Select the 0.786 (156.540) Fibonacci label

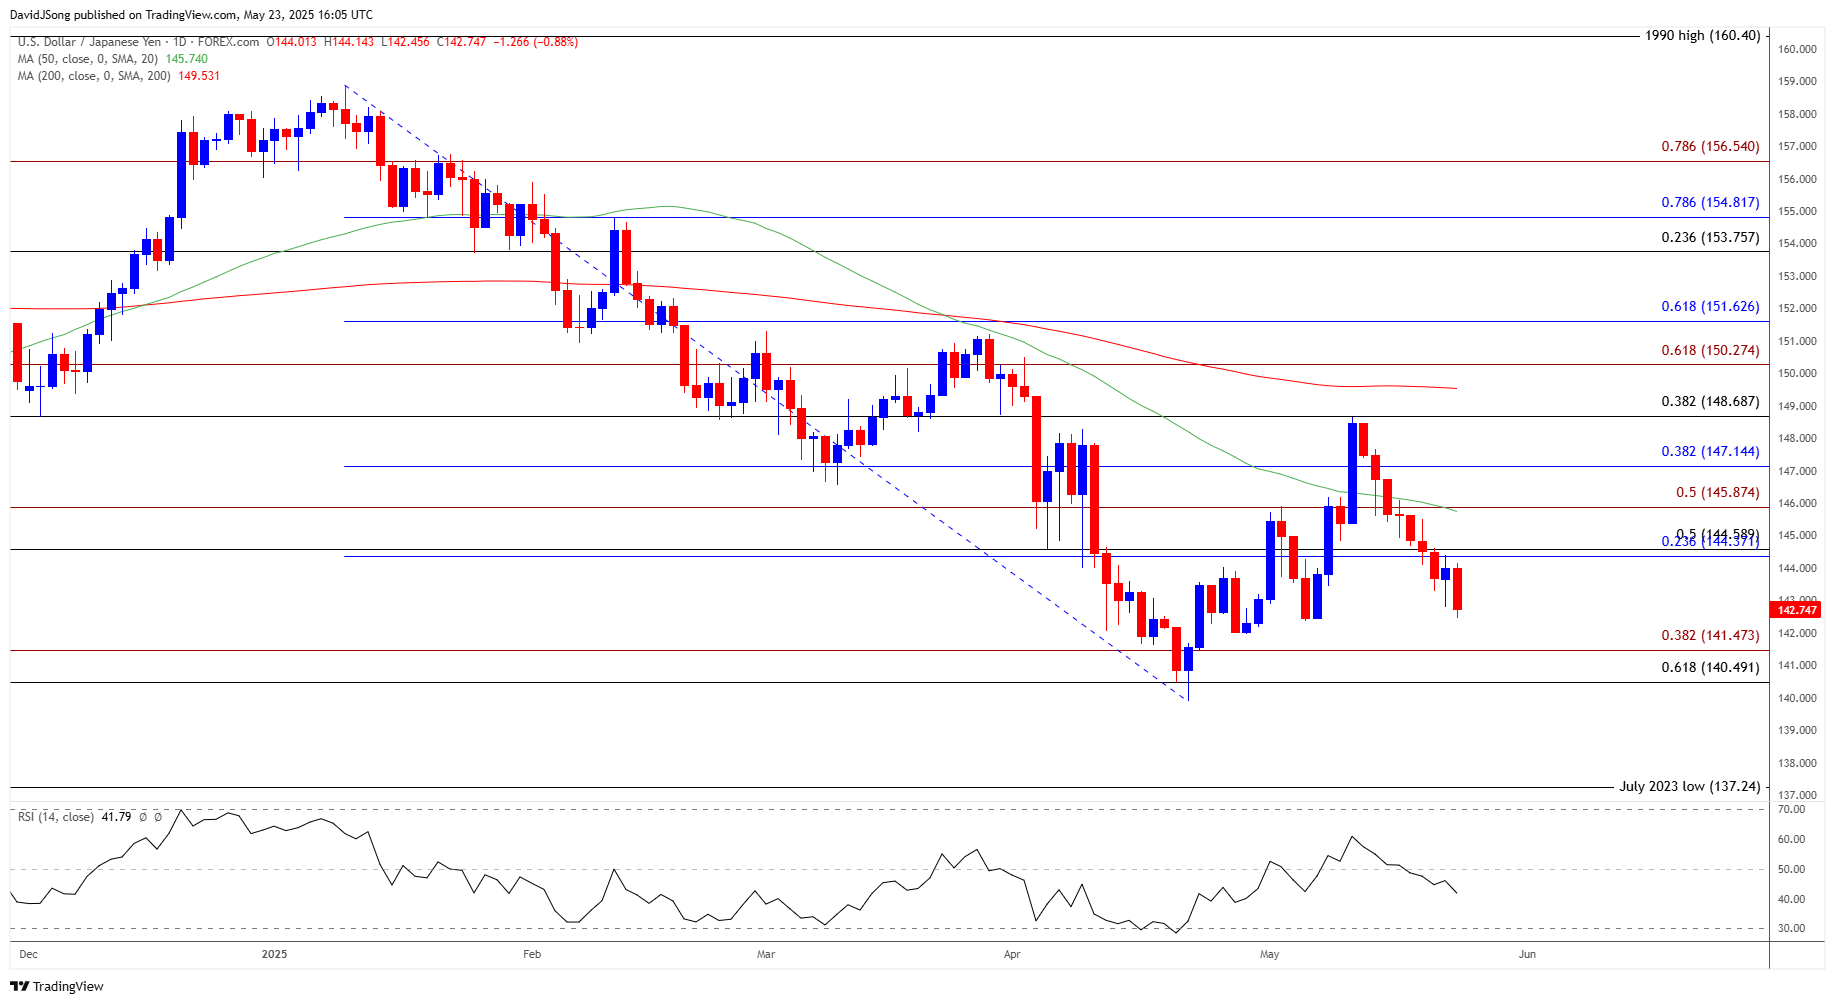pyautogui.click(x=1710, y=147)
